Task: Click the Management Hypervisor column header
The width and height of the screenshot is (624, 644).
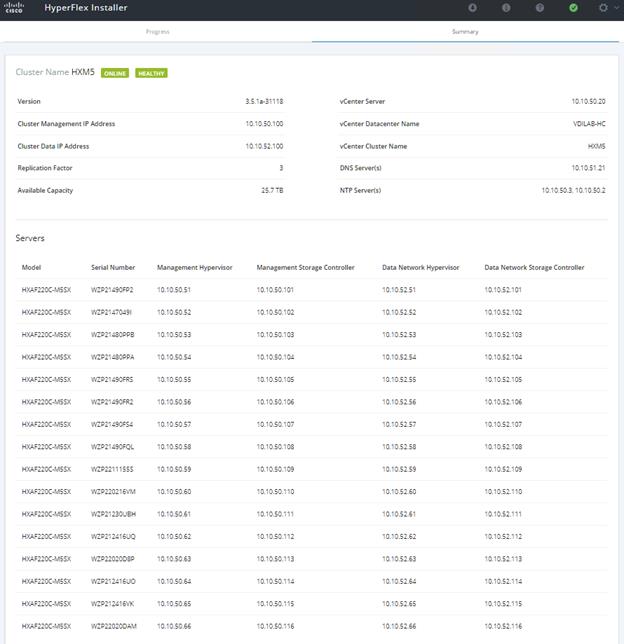Action: tap(195, 267)
